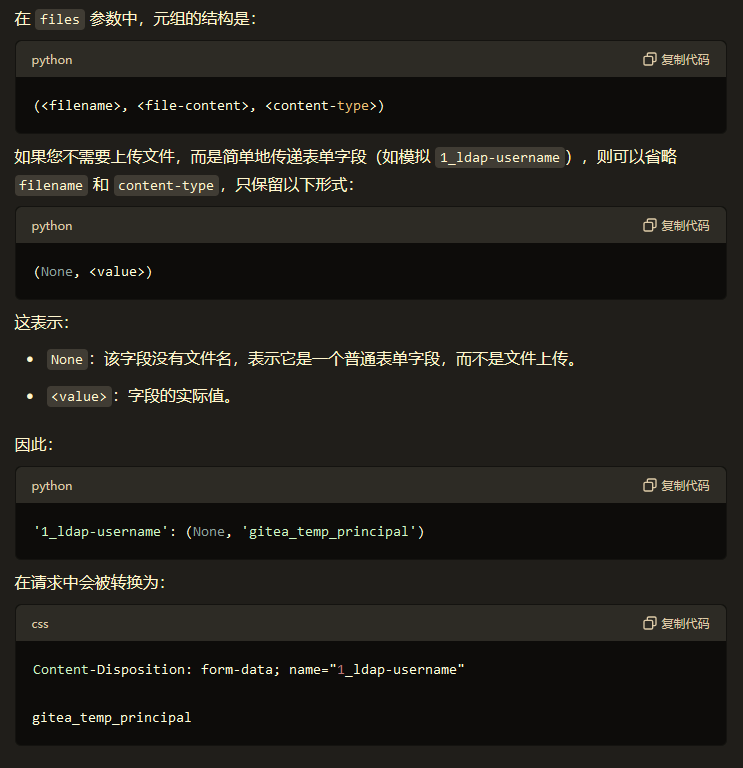Click copy icon for the (None, <value>) code block
This screenshot has width=743, height=768.
(x=650, y=226)
